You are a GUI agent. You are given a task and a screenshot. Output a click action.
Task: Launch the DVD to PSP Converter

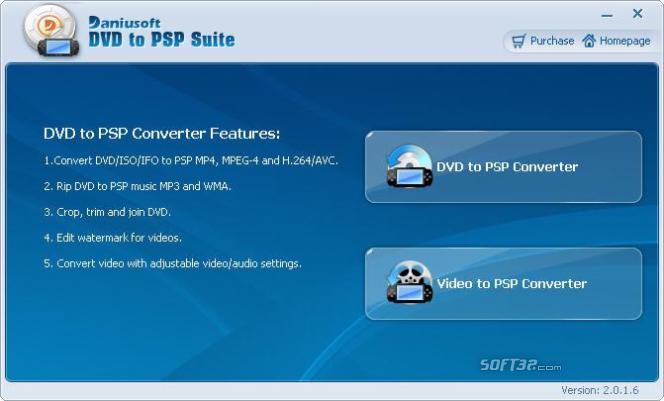click(503, 167)
